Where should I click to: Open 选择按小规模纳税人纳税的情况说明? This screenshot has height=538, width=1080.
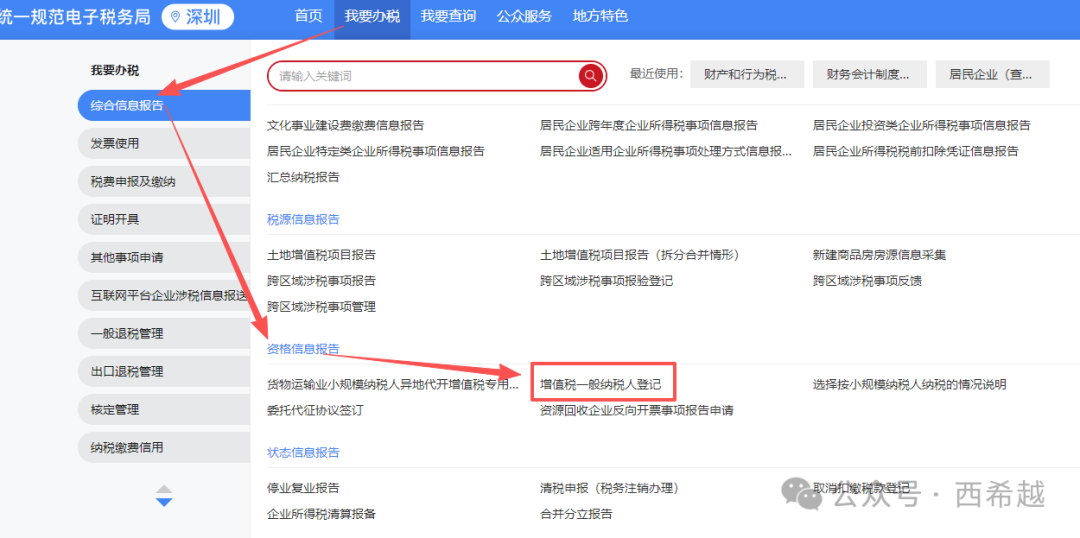pos(909,384)
